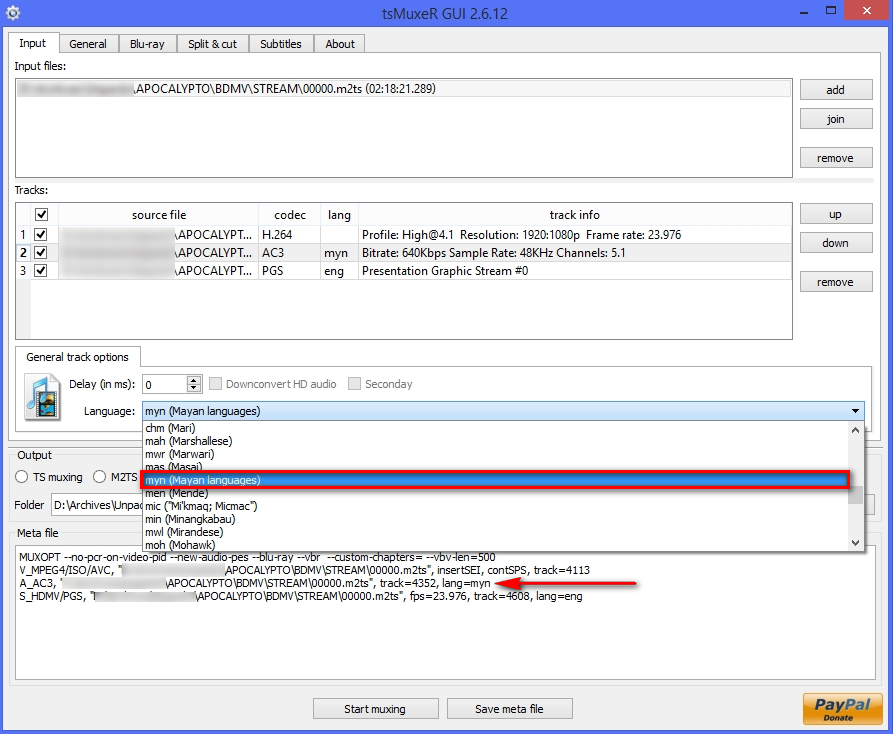The height and width of the screenshot is (734, 893).
Task: Uncheck the PGS subtitle track checkbox
Action: click(x=41, y=270)
